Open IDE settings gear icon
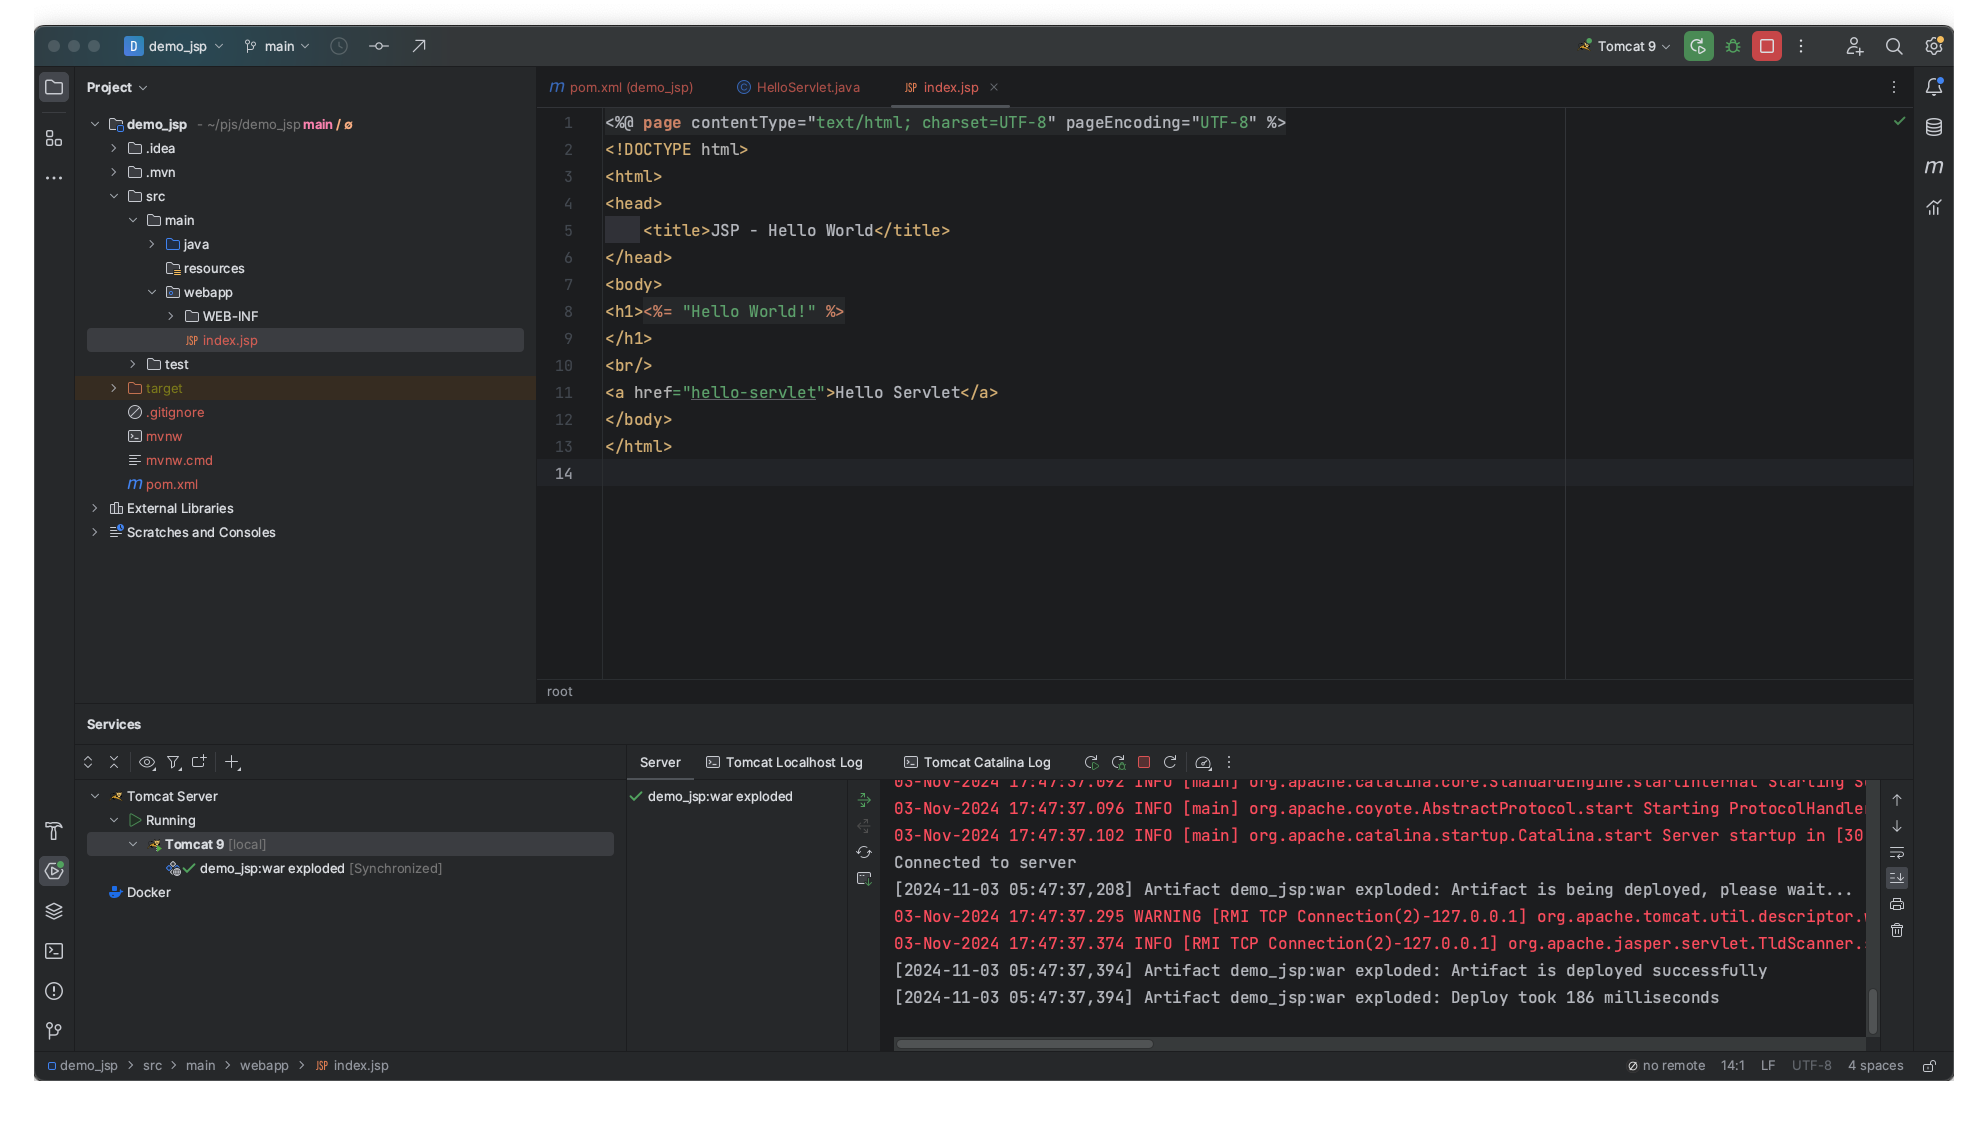The image size is (1988, 1123). [x=1934, y=46]
